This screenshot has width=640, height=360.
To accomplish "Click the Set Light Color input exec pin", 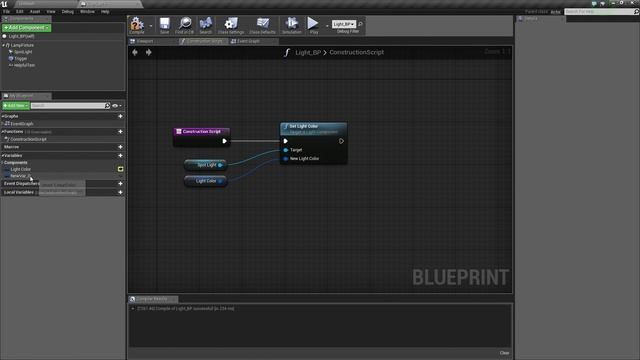I will pyautogui.click(x=286, y=141).
